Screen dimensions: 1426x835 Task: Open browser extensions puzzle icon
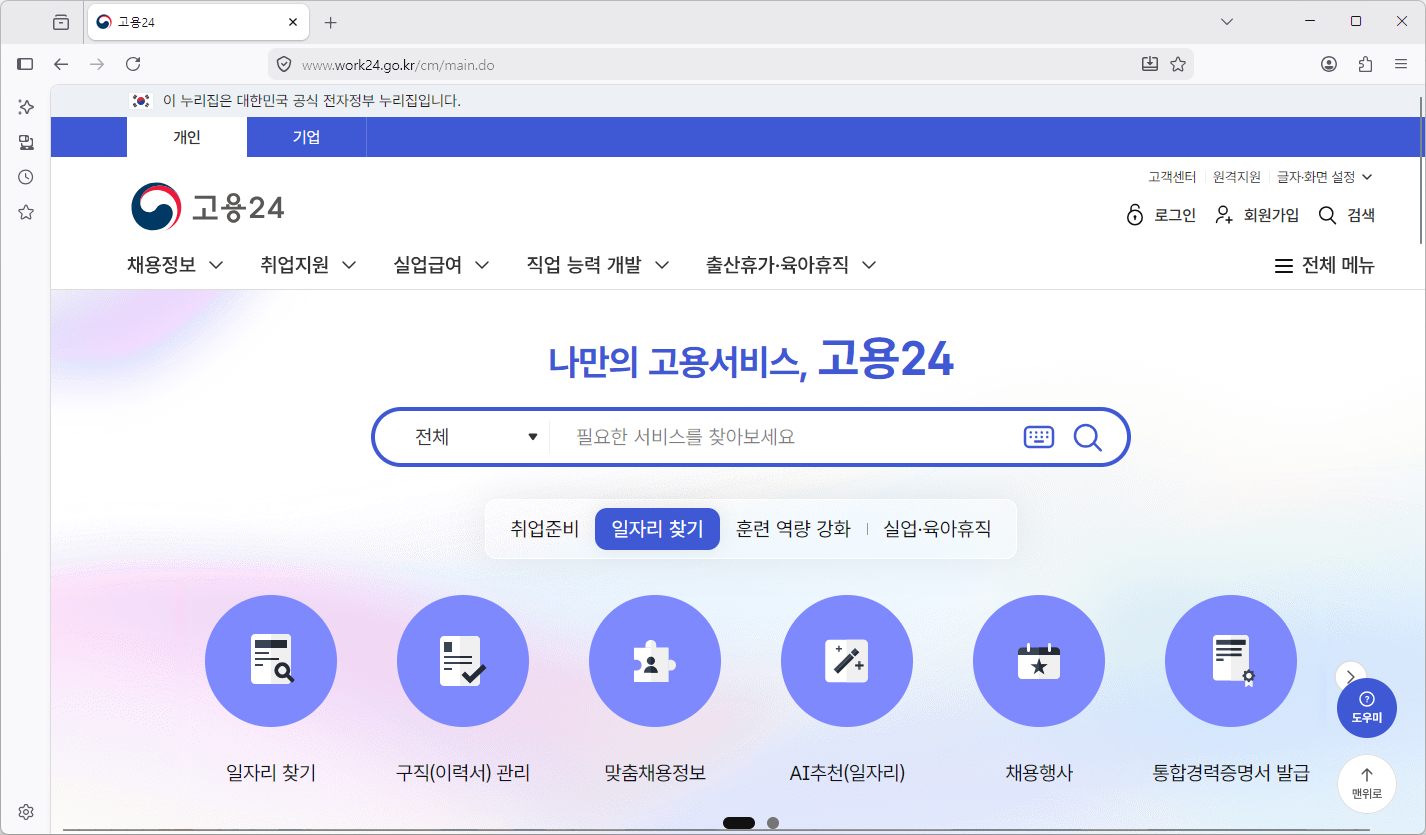1365,64
